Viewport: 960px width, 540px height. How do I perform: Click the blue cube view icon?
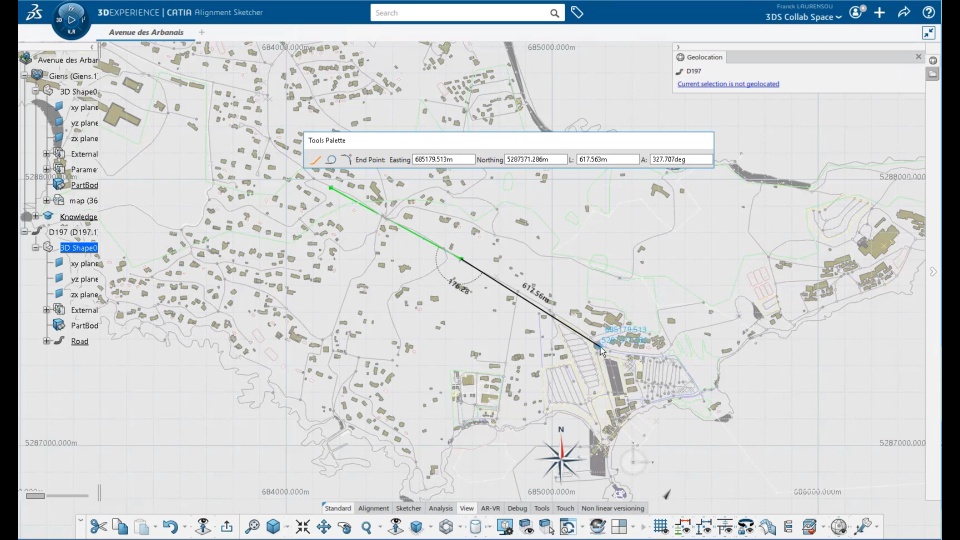(x=273, y=527)
